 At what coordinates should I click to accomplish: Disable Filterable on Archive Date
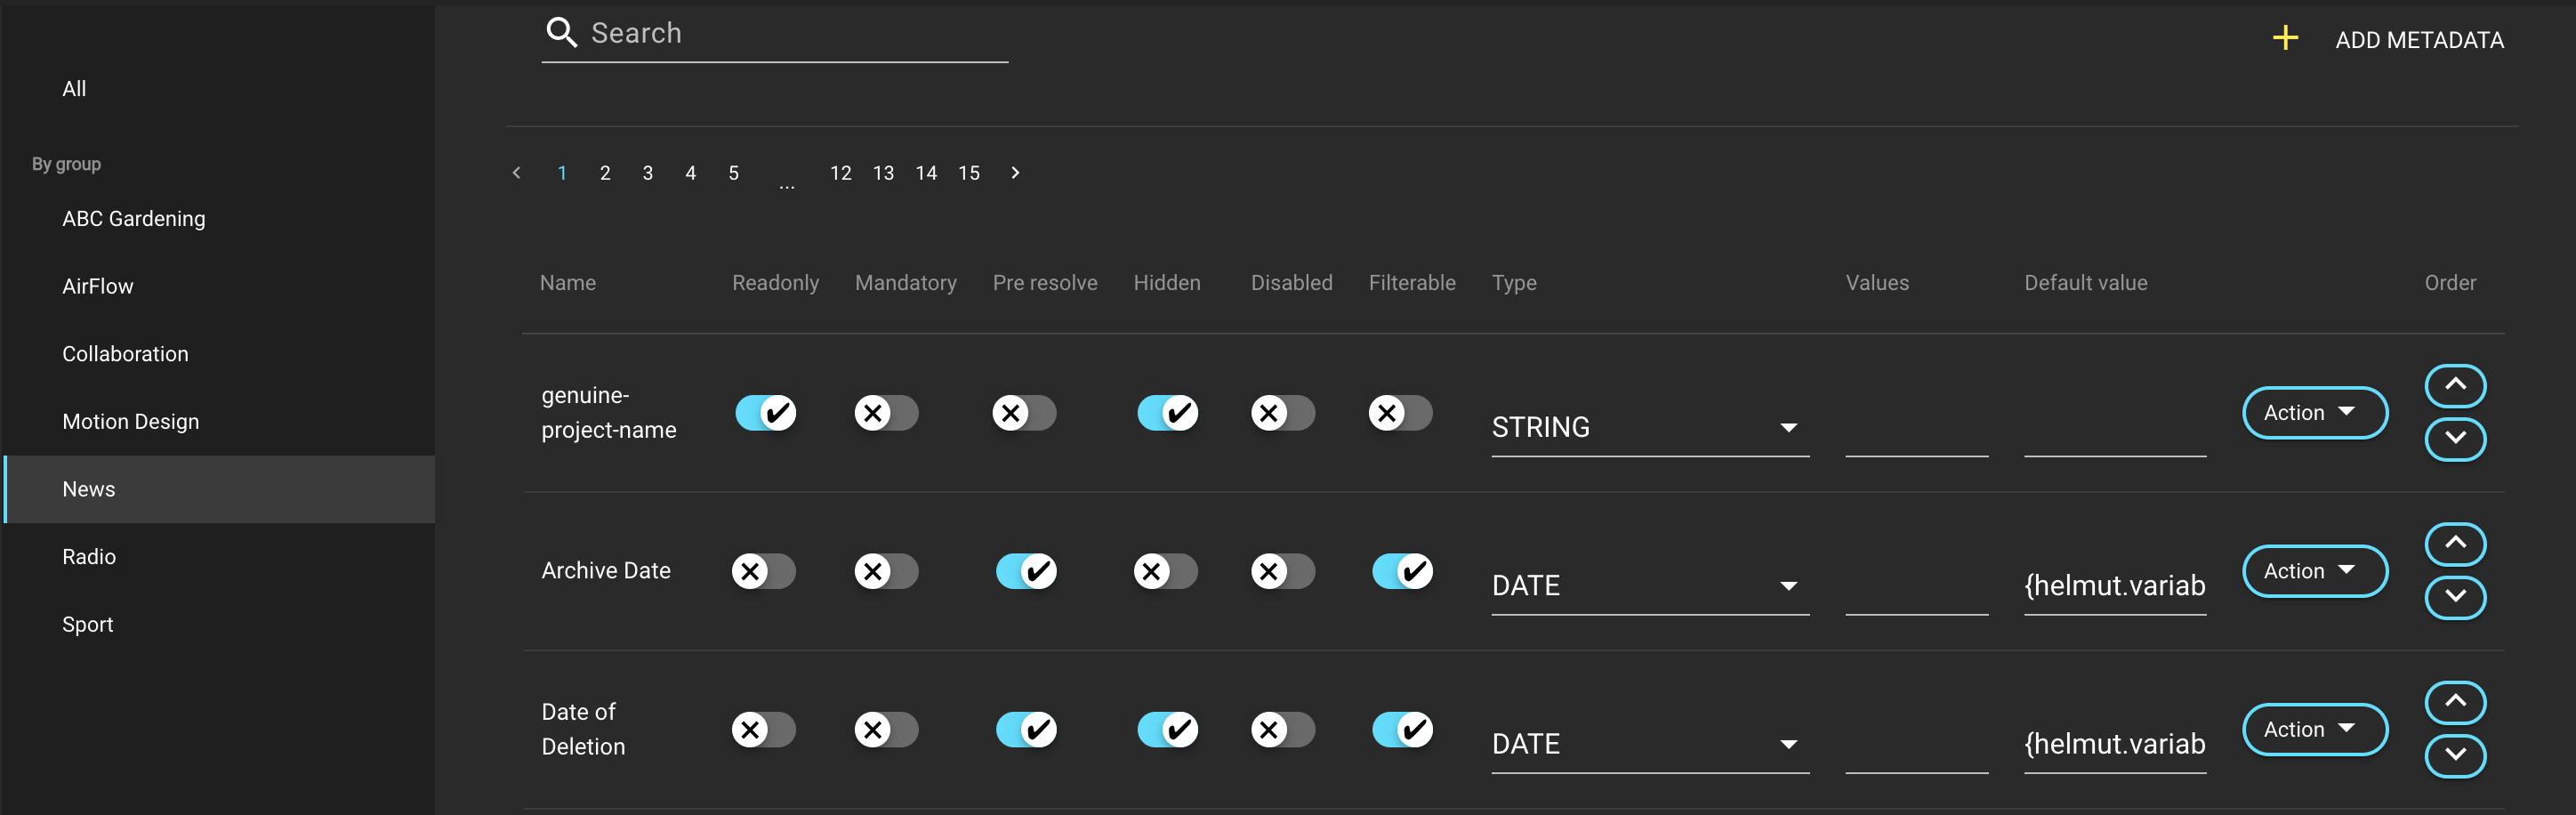[x=1401, y=571]
